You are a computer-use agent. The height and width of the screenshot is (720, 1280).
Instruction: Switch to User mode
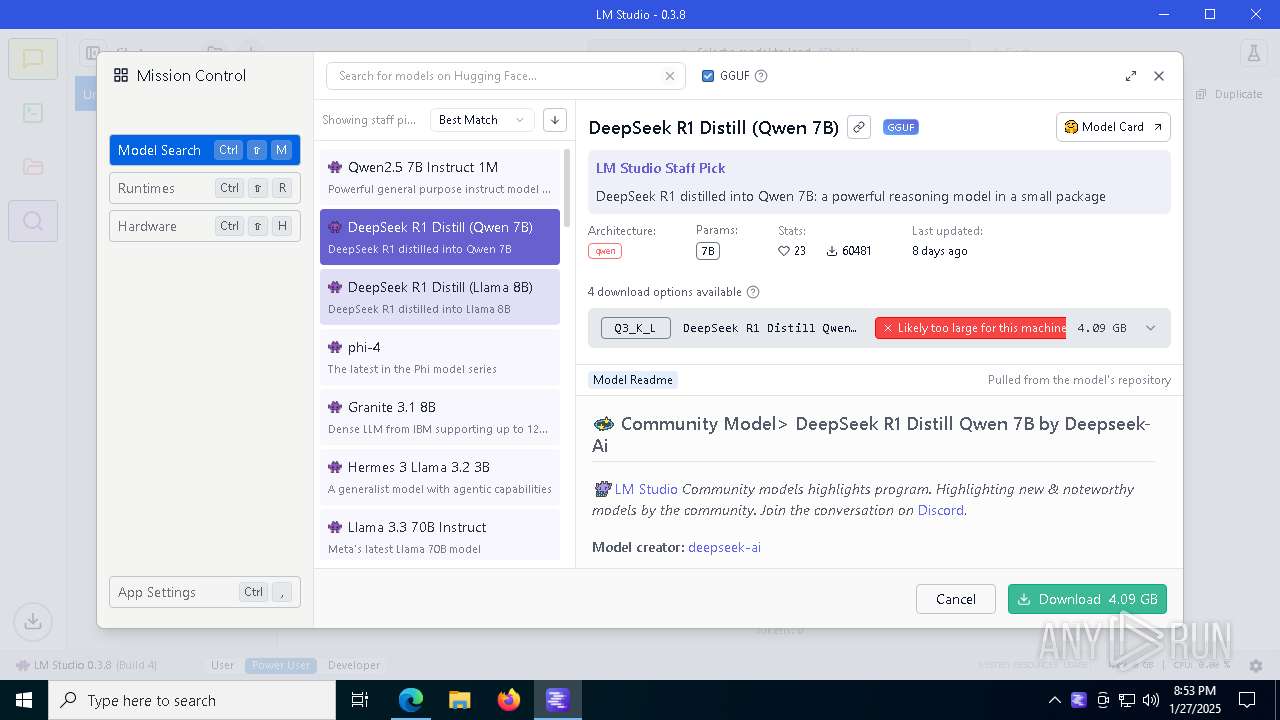coord(223,665)
